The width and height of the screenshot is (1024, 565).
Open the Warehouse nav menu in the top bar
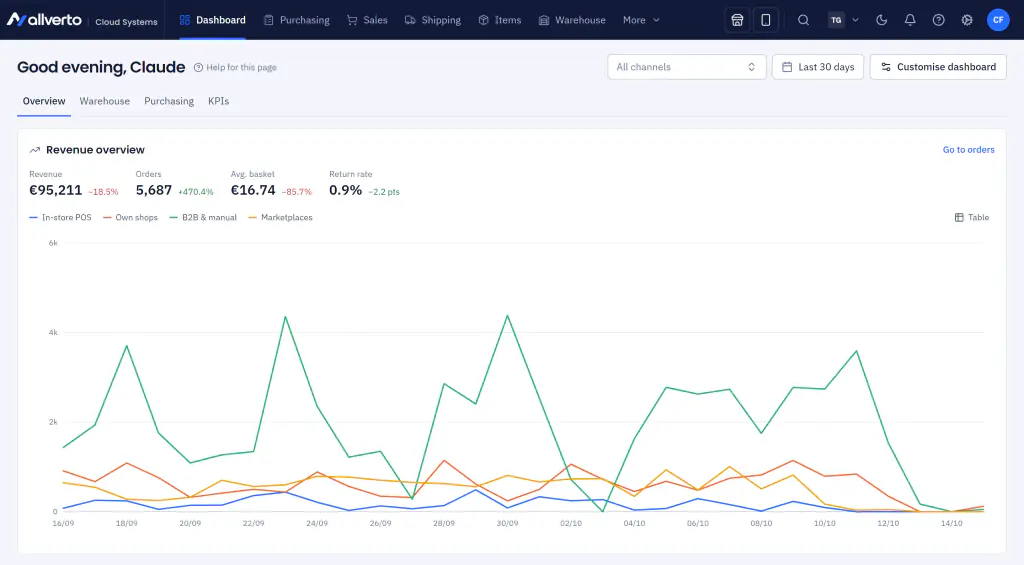tap(572, 20)
